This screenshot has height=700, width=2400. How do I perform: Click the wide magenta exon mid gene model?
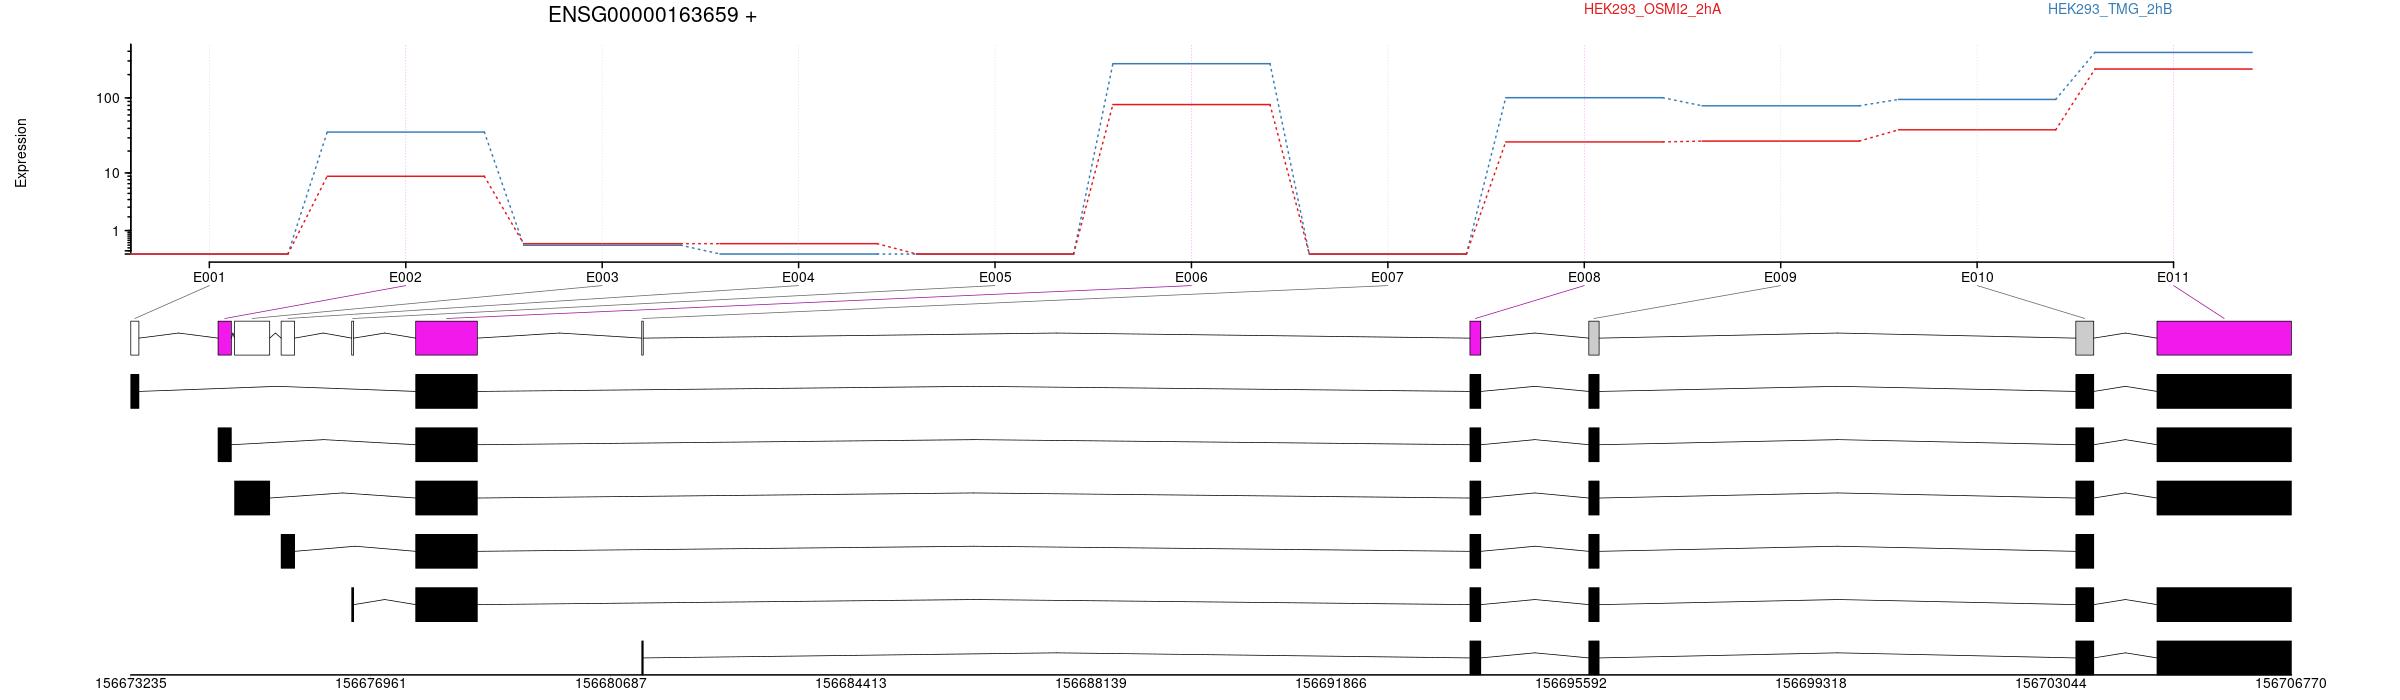[447, 338]
